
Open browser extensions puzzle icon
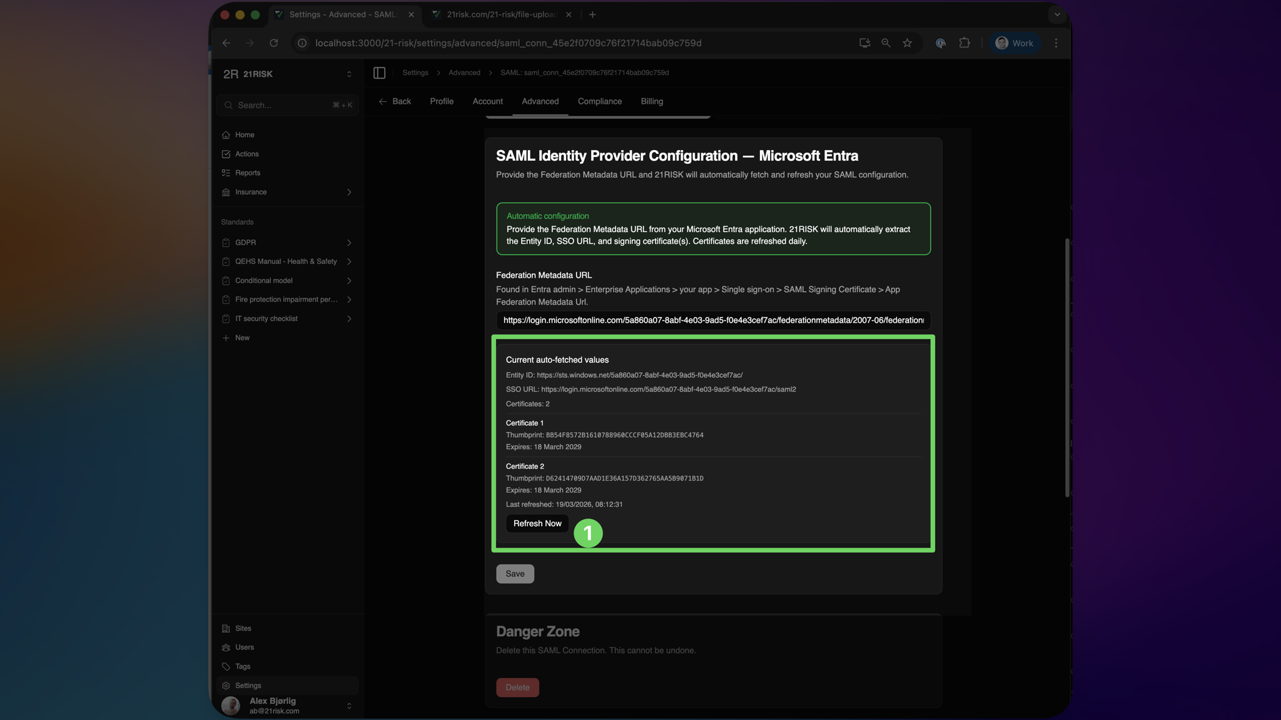pyautogui.click(x=964, y=43)
